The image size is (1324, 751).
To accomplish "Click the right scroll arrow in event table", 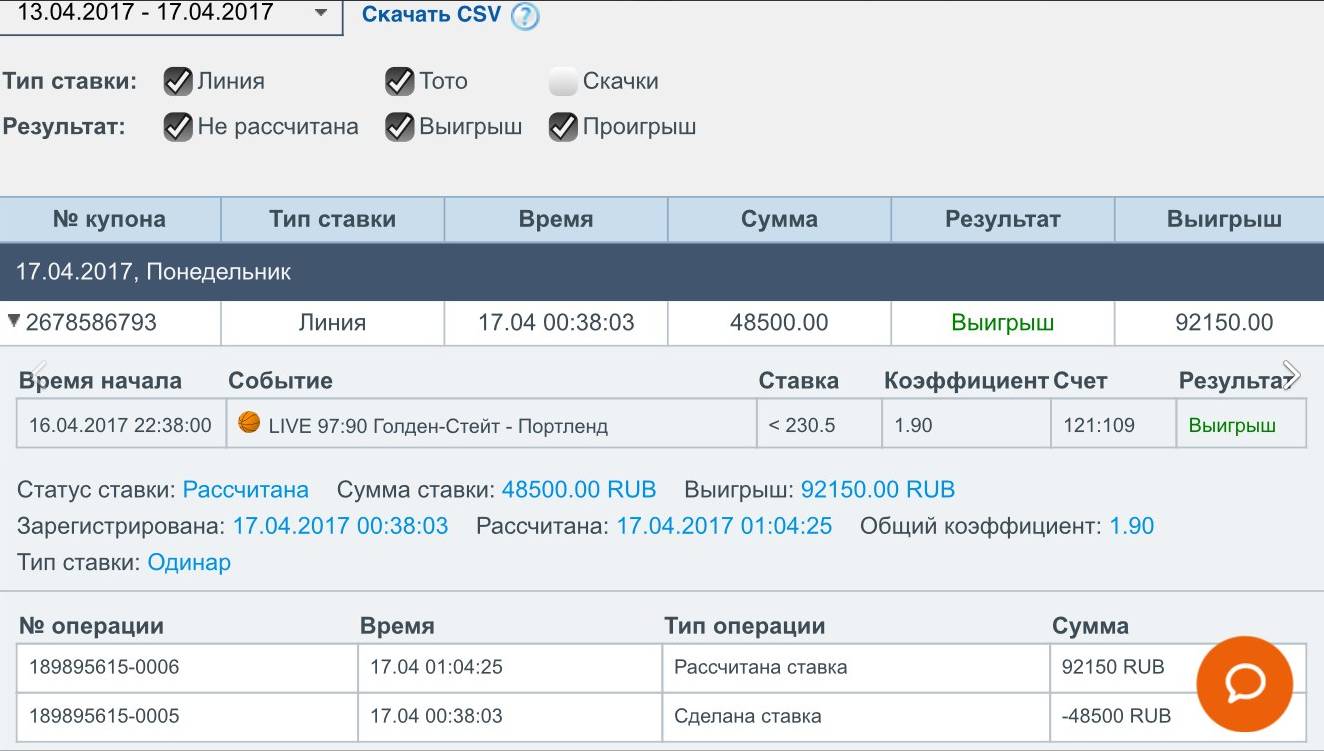I will pos(1291,374).
